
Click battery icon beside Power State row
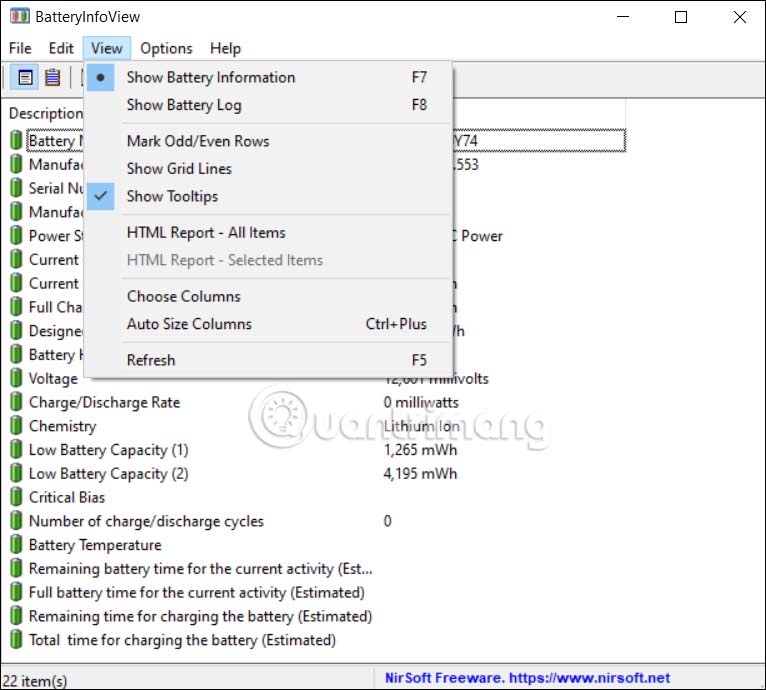(16, 236)
